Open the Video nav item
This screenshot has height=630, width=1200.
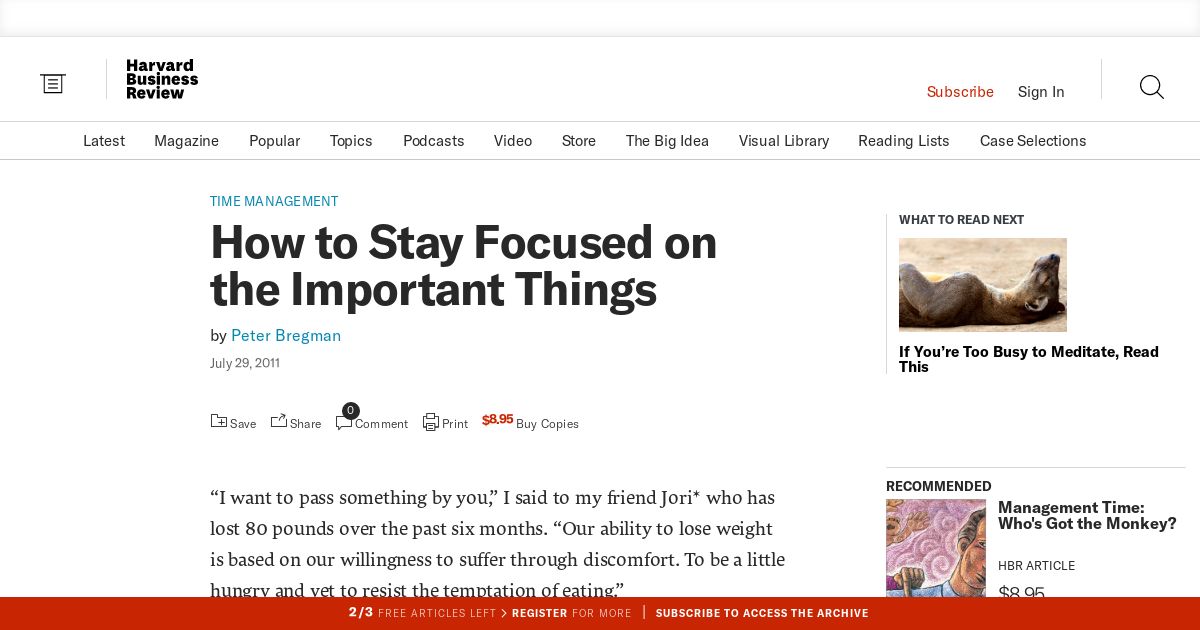(x=513, y=141)
